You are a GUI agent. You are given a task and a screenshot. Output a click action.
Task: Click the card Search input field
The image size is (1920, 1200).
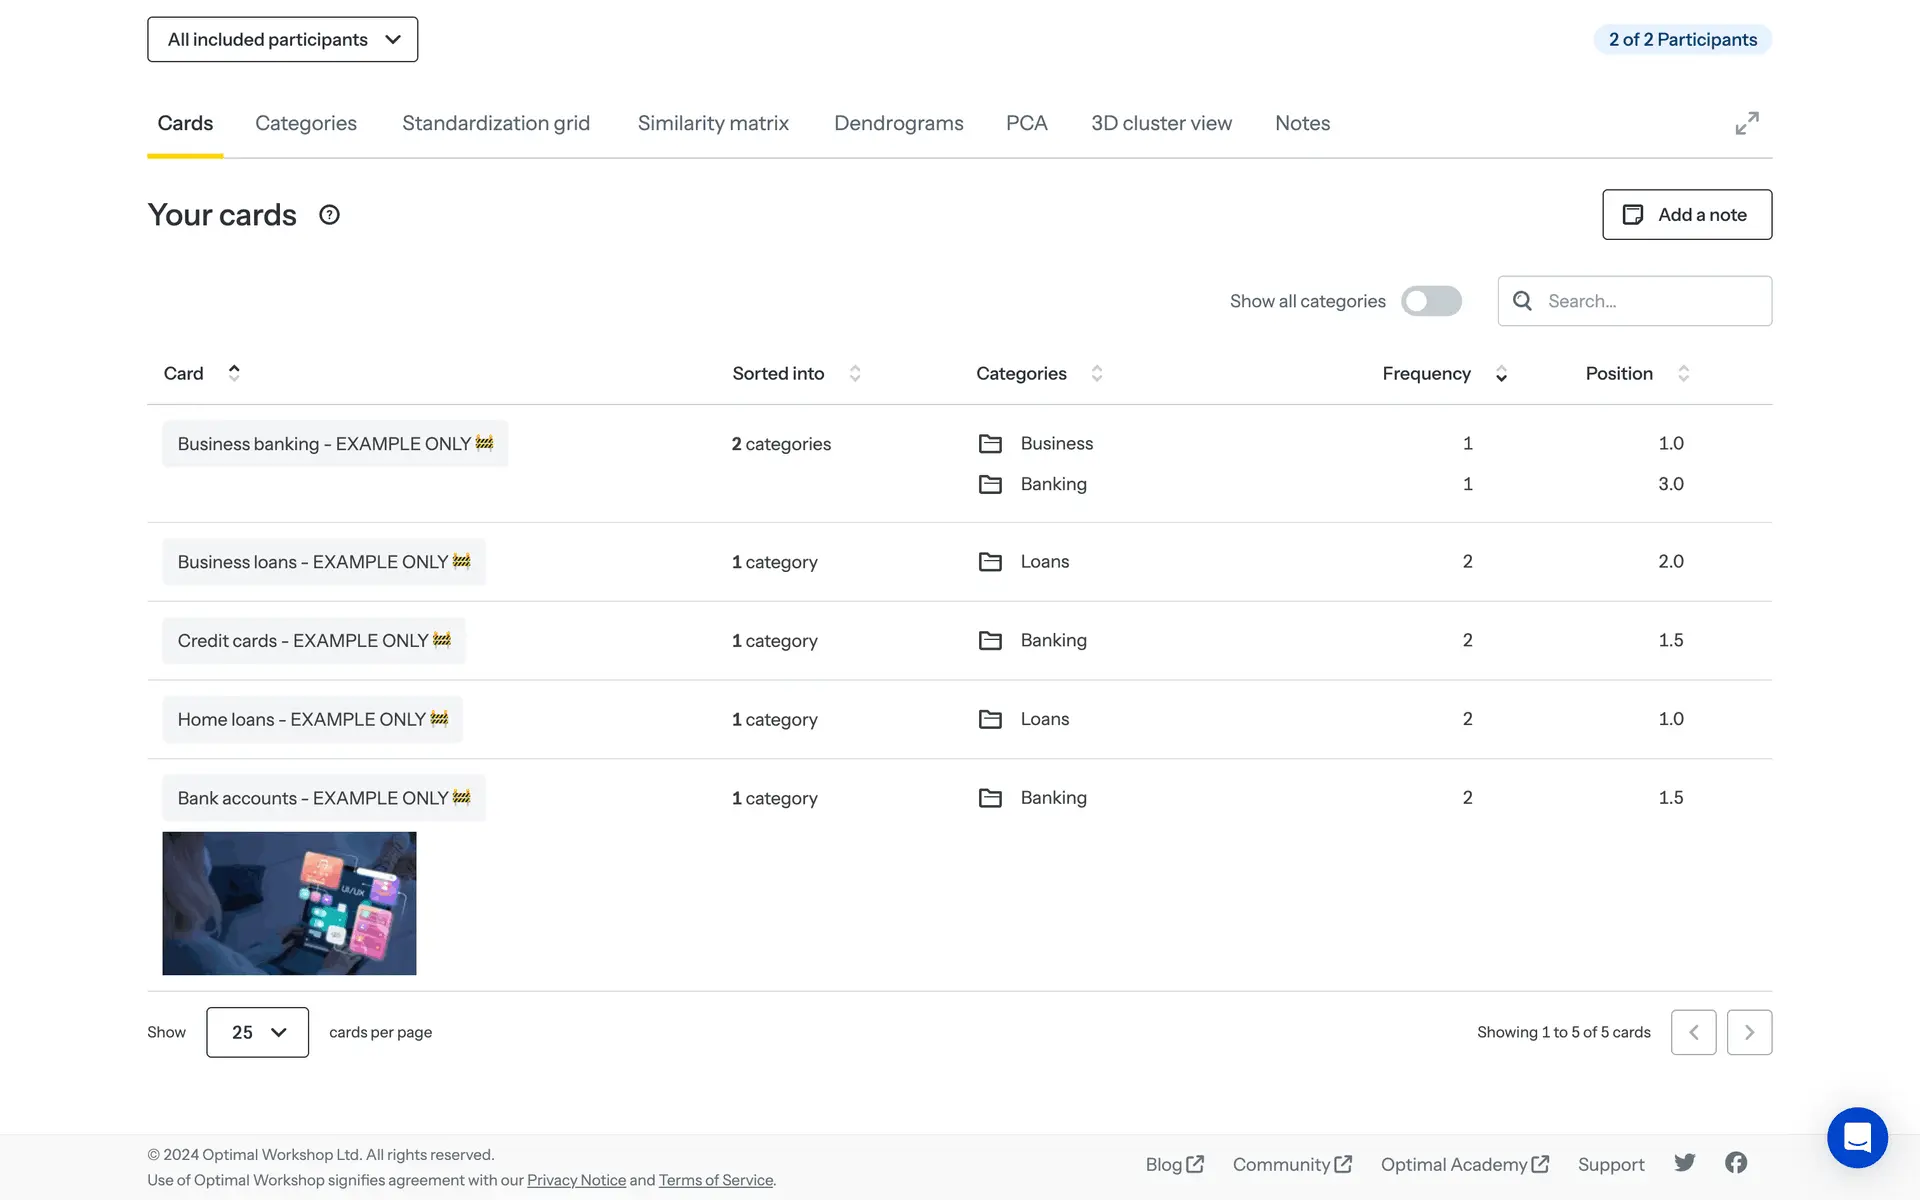tap(1650, 301)
